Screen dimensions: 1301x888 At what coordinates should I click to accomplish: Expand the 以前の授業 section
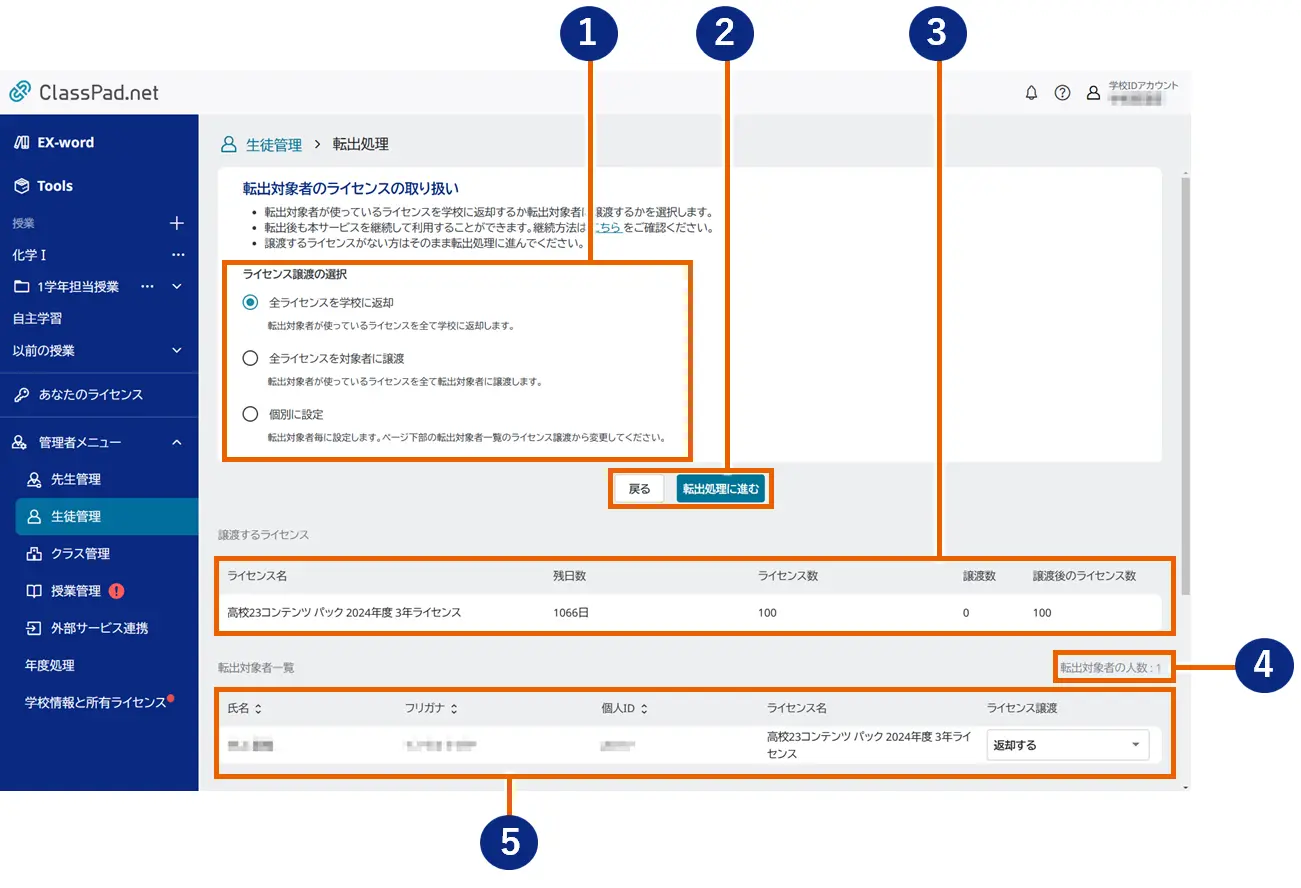tap(177, 351)
